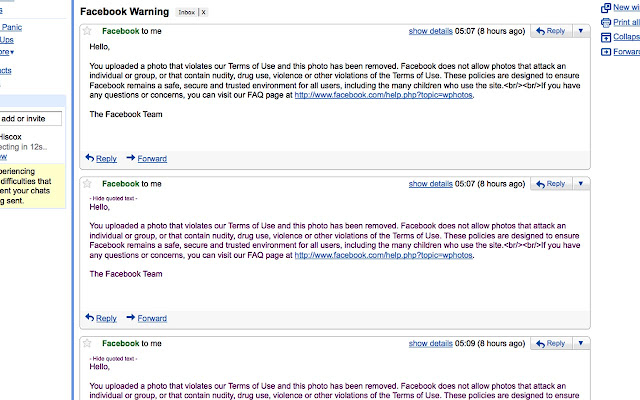
Task: Click Forward link below first message
Action: coord(152,158)
